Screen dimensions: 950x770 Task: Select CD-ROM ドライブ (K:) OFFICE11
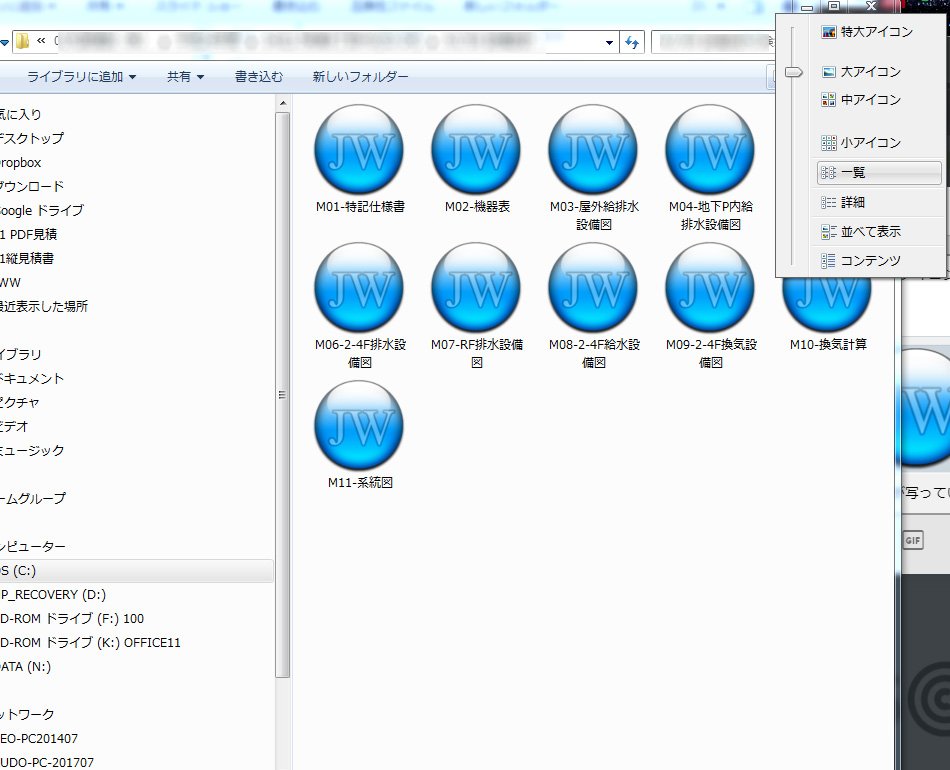[90, 643]
